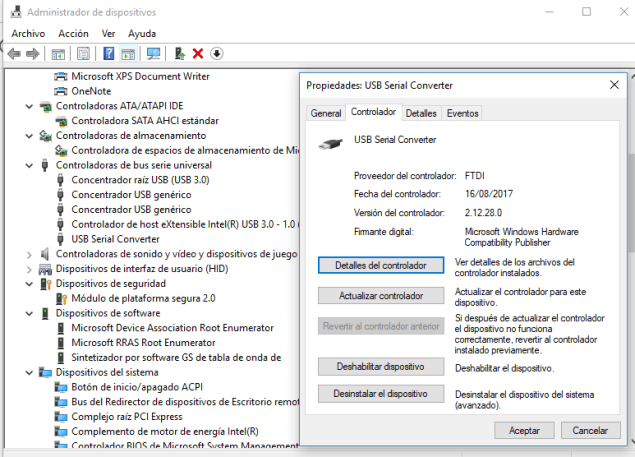635x457 pixels.
Task: Switch to the Eventos tab
Action: pyautogui.click(x=462, y=113)
